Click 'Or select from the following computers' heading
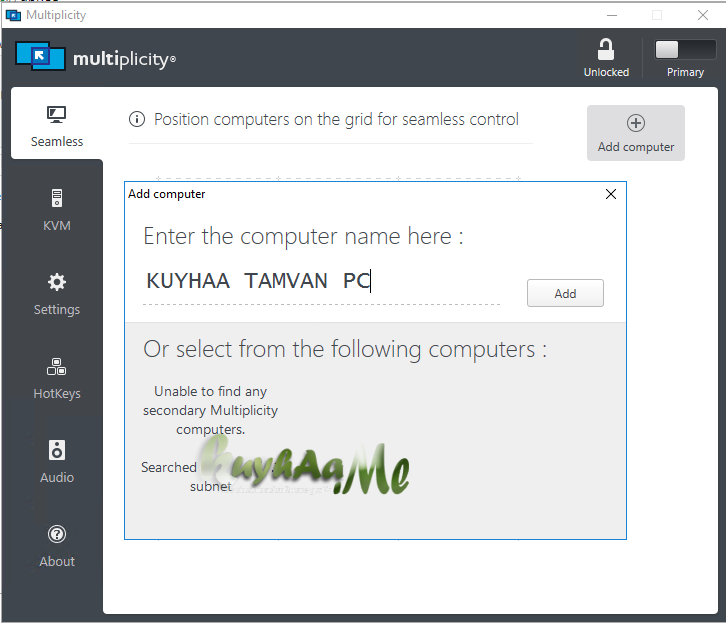The image size is (726, 623). tap(345, 349)
